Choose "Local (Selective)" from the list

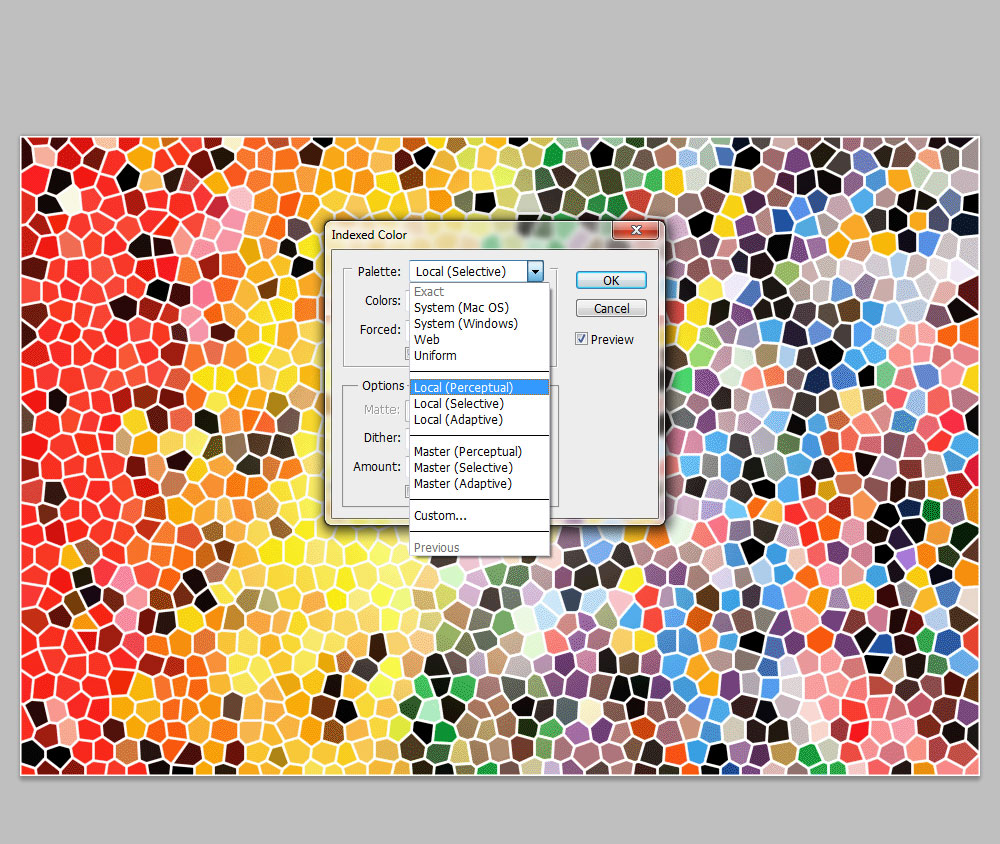click(457, 403)
